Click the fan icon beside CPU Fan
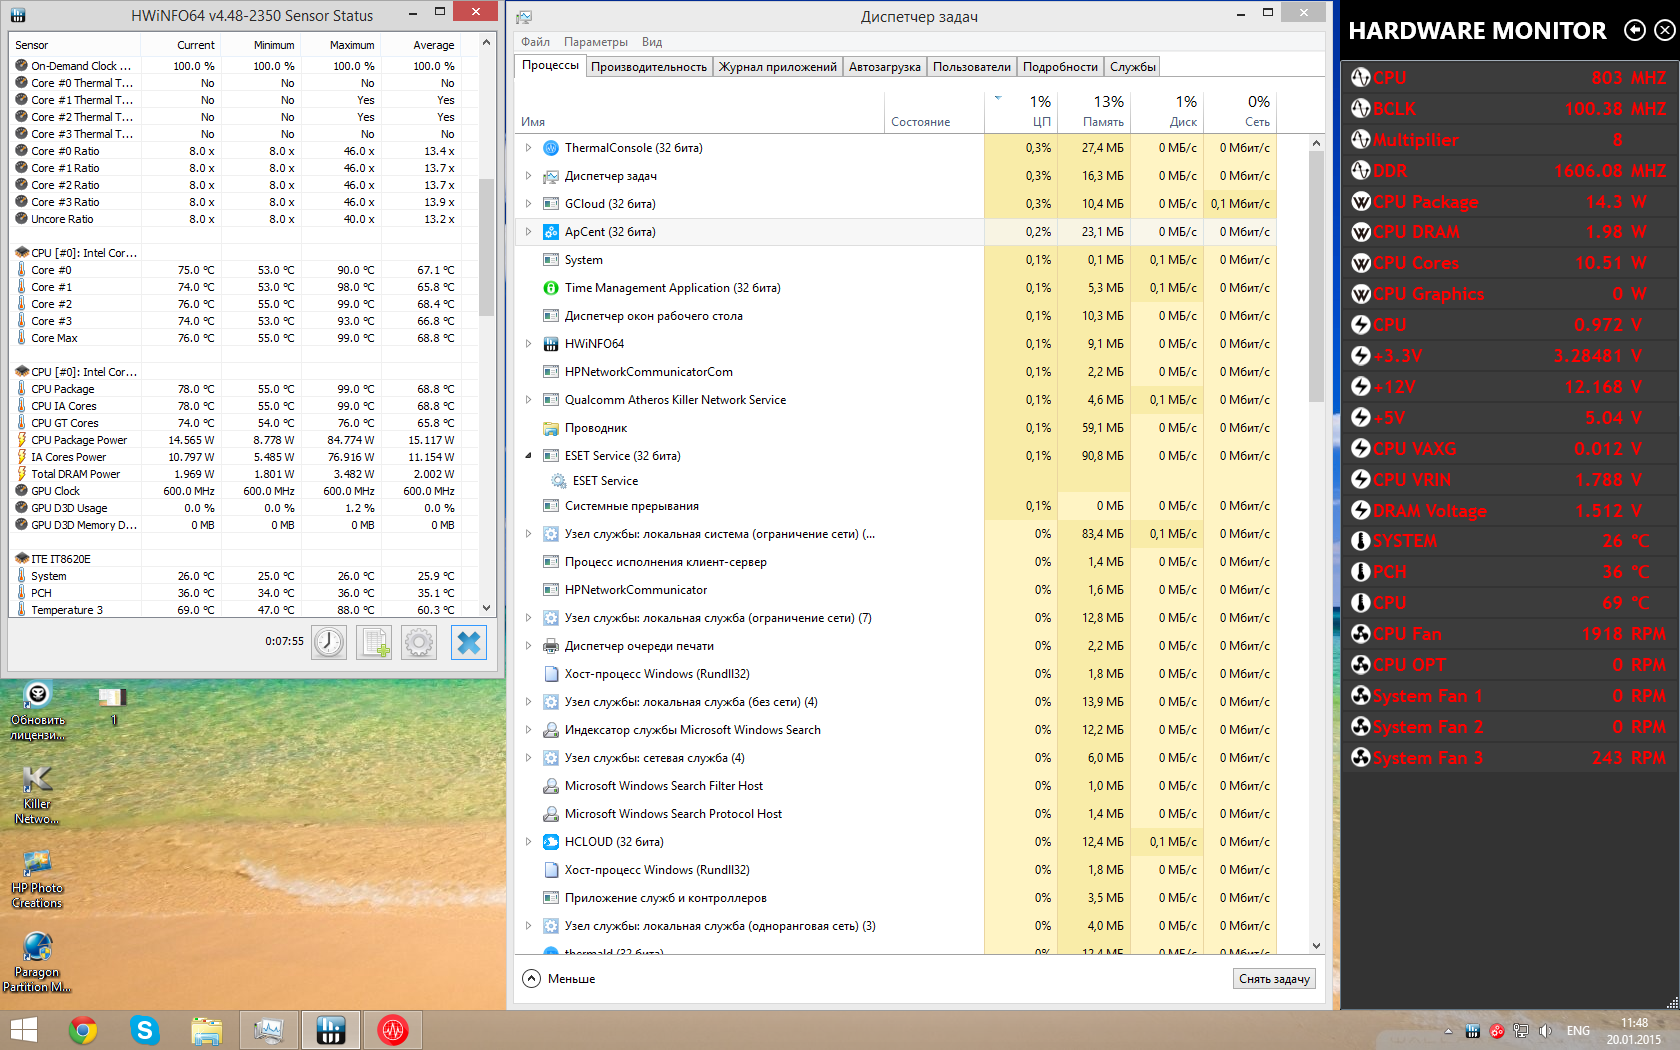The image size is (1680, 1050). point(1360,633)
